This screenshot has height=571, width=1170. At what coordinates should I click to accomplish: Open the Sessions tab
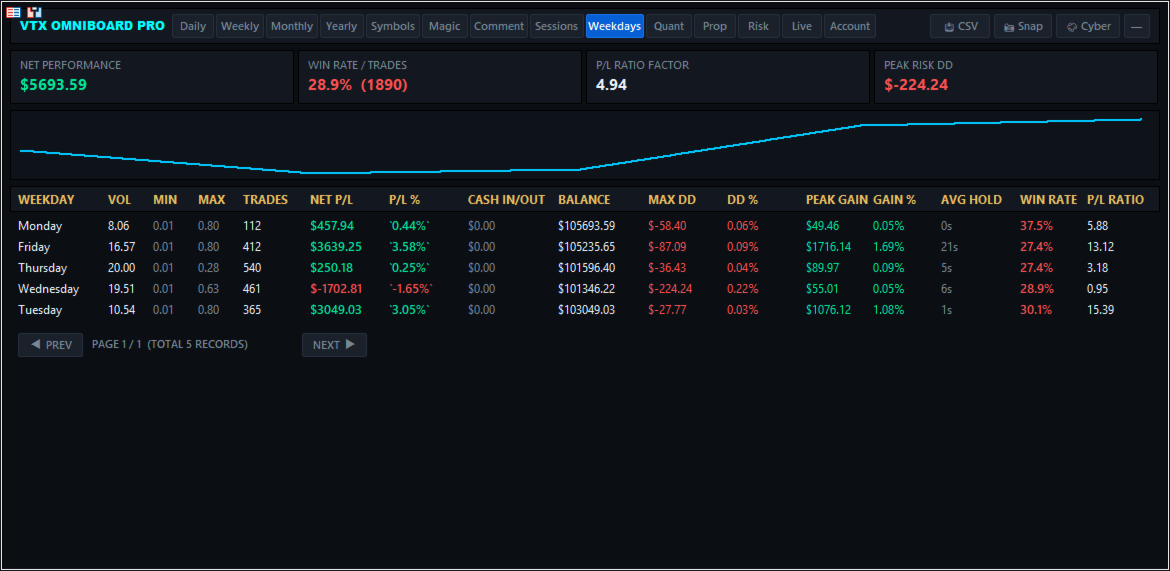(557, 26)
